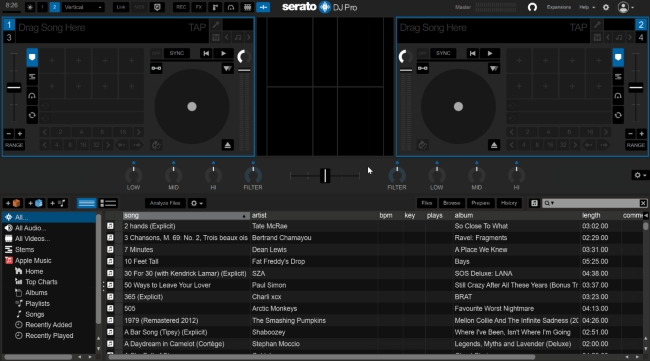This screenshot has width=650, height=361.
Task: Open the MIDI mapping mode
Action: pyautogui.click(x=139, y=7)
